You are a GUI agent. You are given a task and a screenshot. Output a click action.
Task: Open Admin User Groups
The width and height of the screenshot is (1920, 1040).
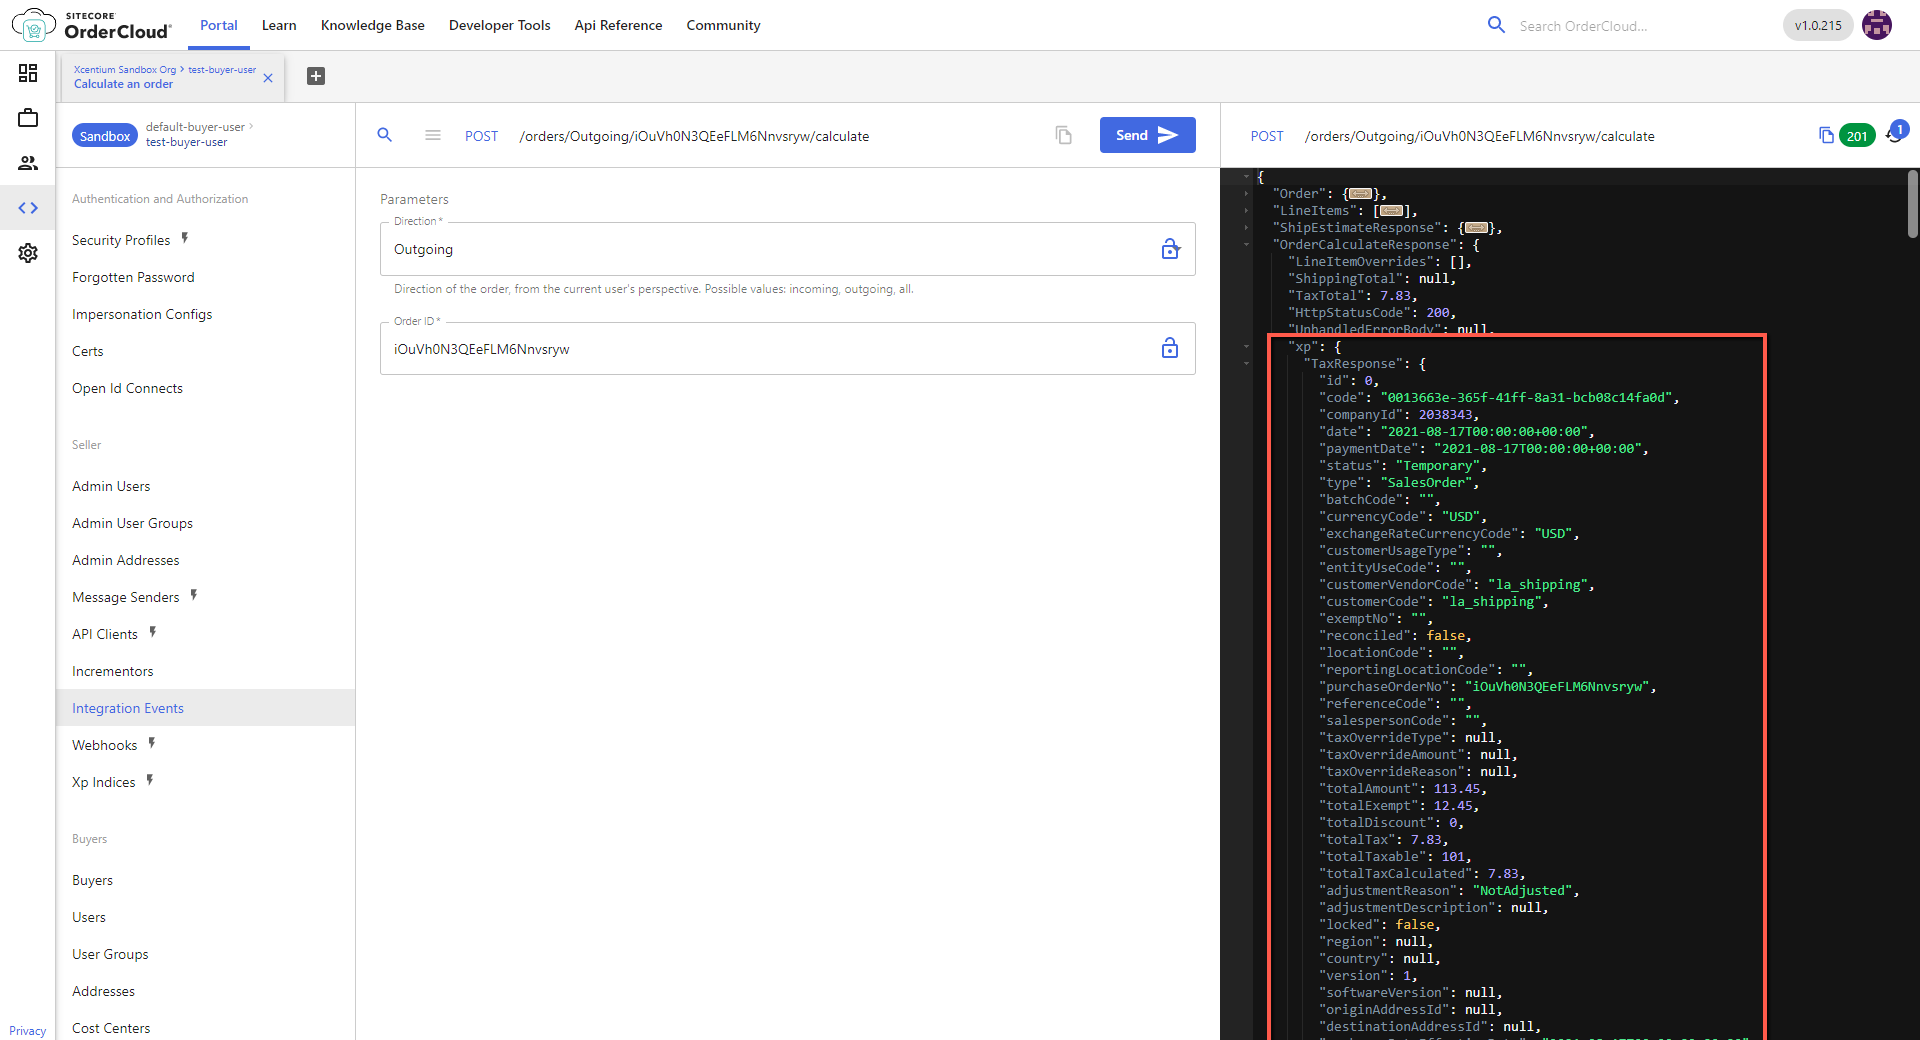pyautogui.click(x=132, y=523)
